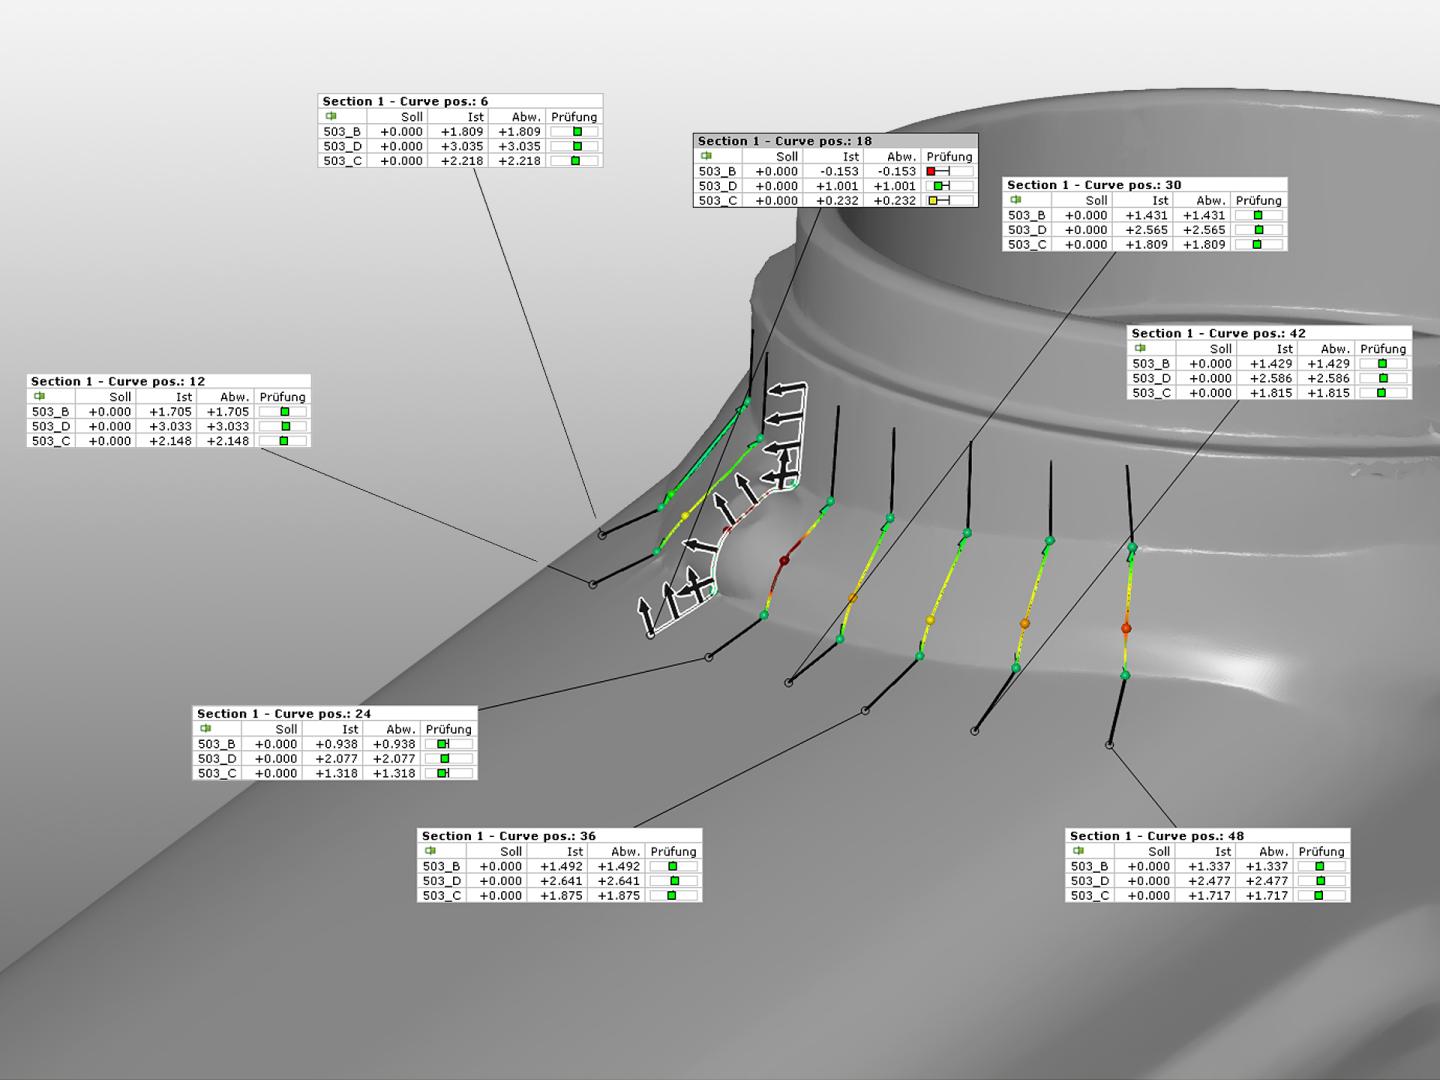Click the element flag icon in Curve pos.: 30 label
Screen dimensions: 1440x1080
click(1016, 200)
